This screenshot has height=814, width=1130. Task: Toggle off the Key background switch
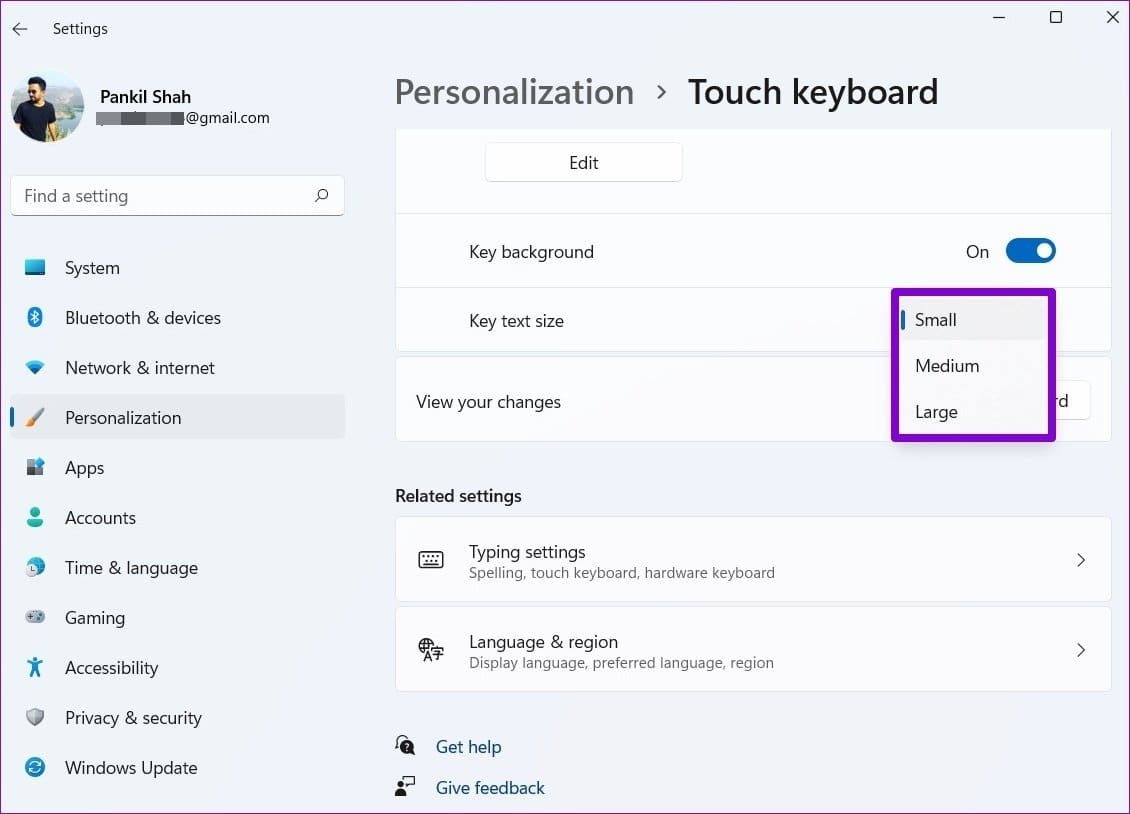1031,251
